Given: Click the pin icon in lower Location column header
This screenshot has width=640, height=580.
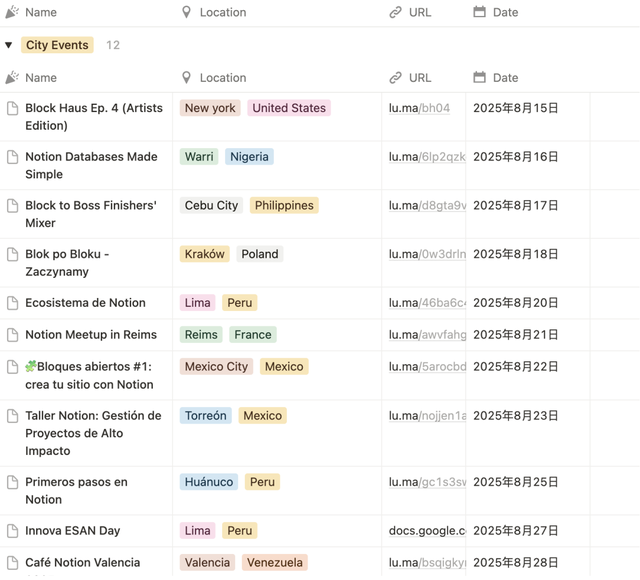Looking at the screenshot, I should [x=186, y=78].
